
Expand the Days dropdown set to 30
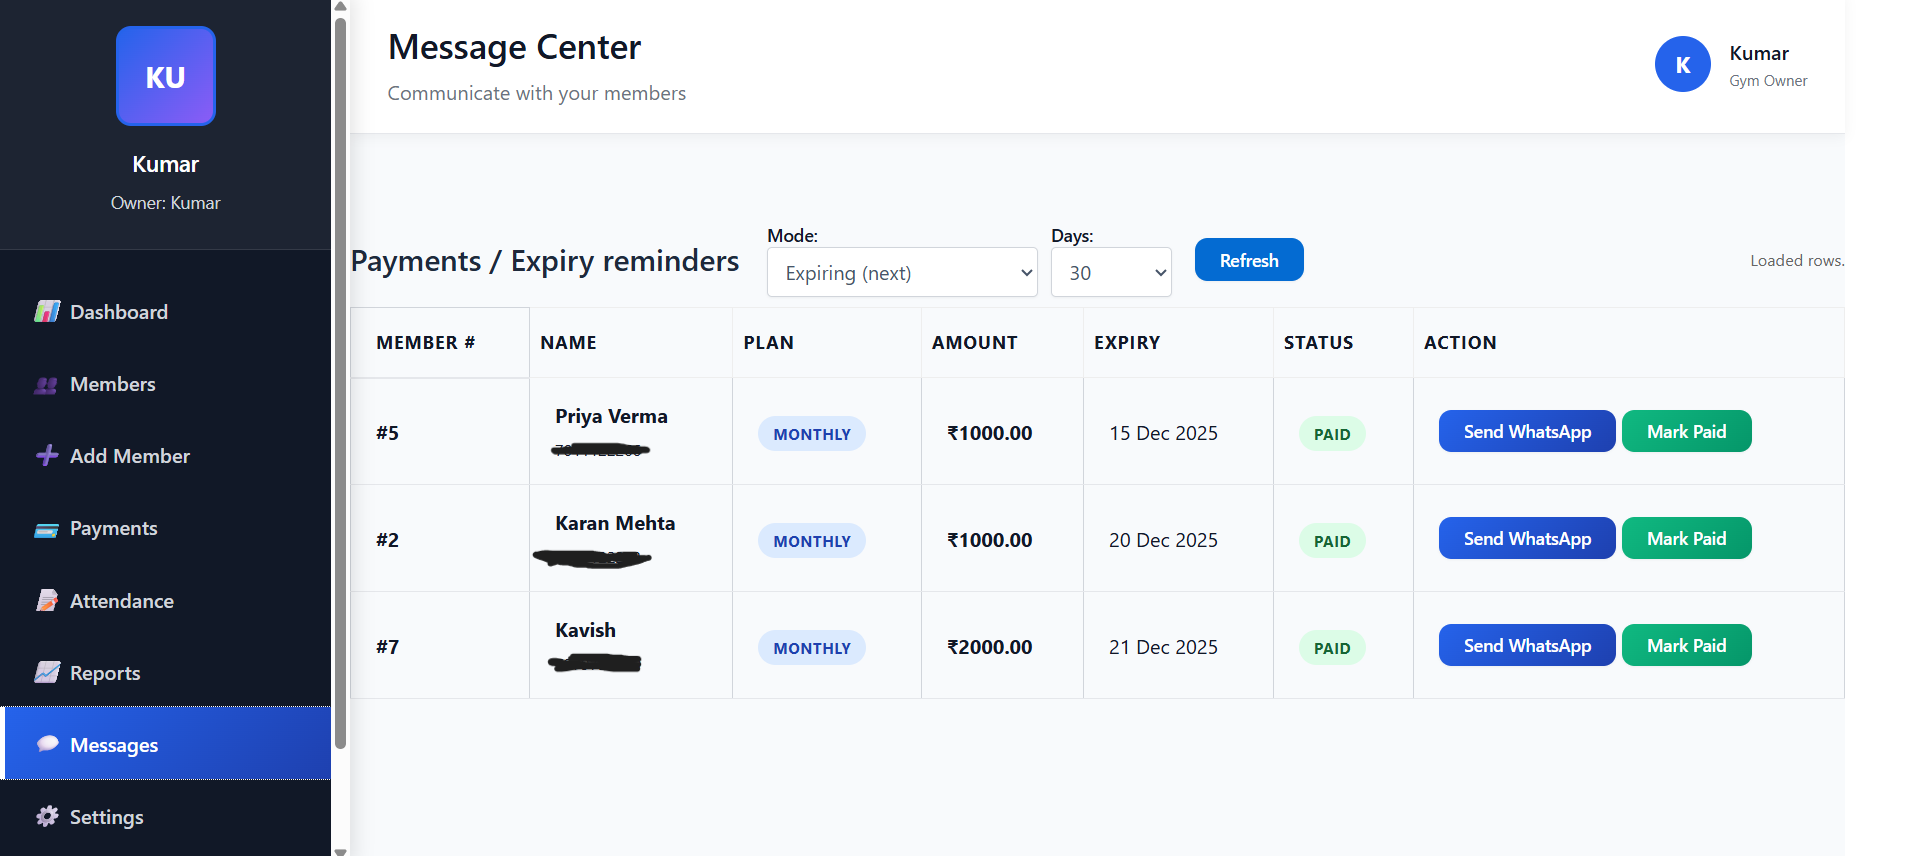[1110, 272]
